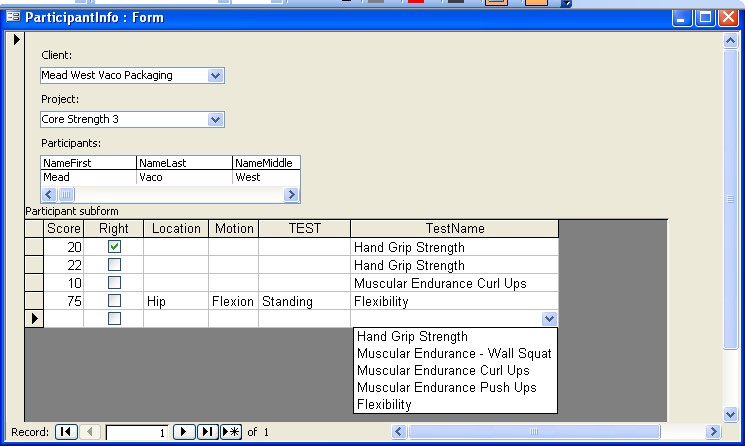Click the Motion column header
This screenshot has height=446, width=745.
click(x=234, y=228)
